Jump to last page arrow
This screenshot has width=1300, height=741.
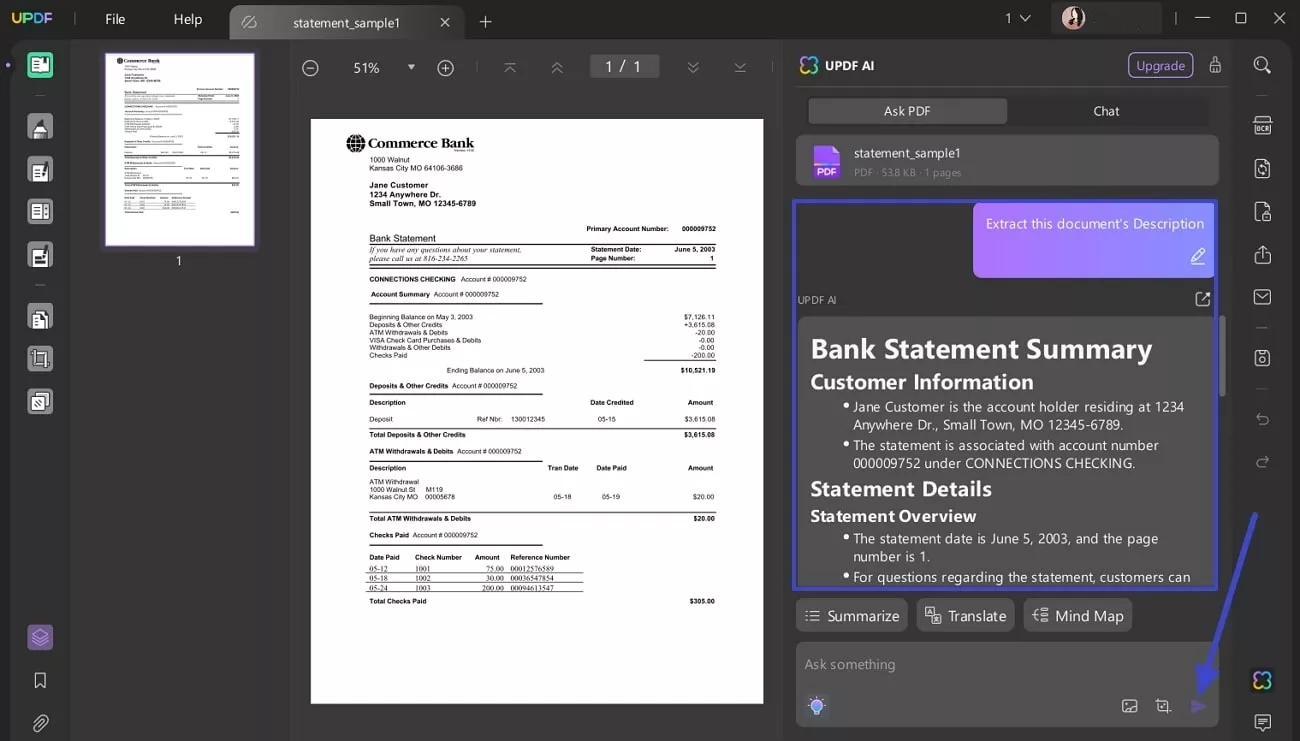pos(740,67)
